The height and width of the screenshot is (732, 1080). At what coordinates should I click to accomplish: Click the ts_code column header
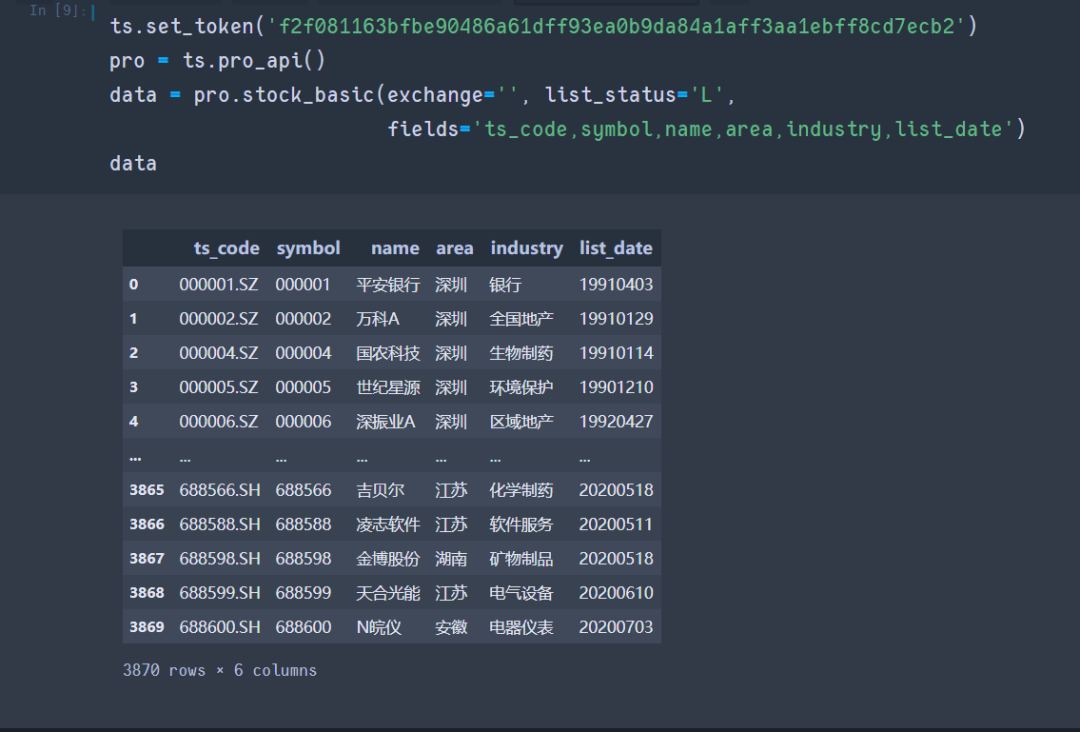pyautogui.click(x=227, y=248)
